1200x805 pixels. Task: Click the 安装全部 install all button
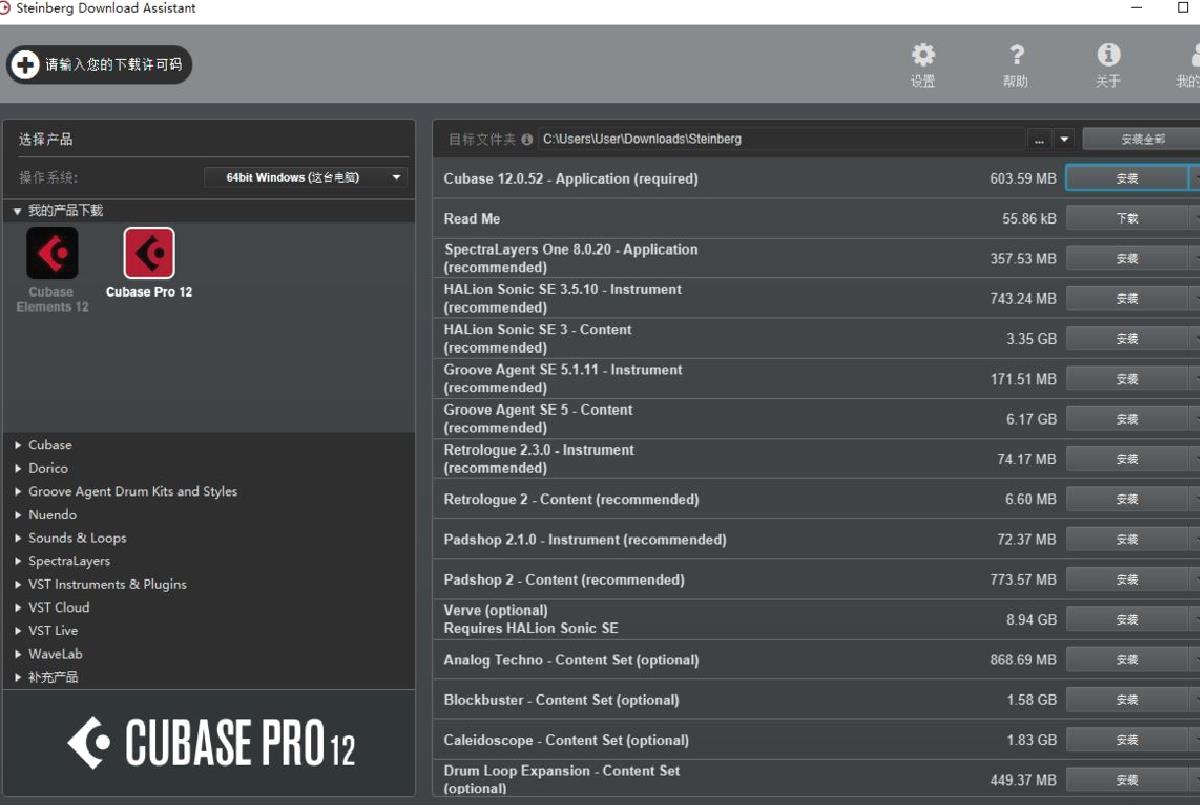point(1142,140)
